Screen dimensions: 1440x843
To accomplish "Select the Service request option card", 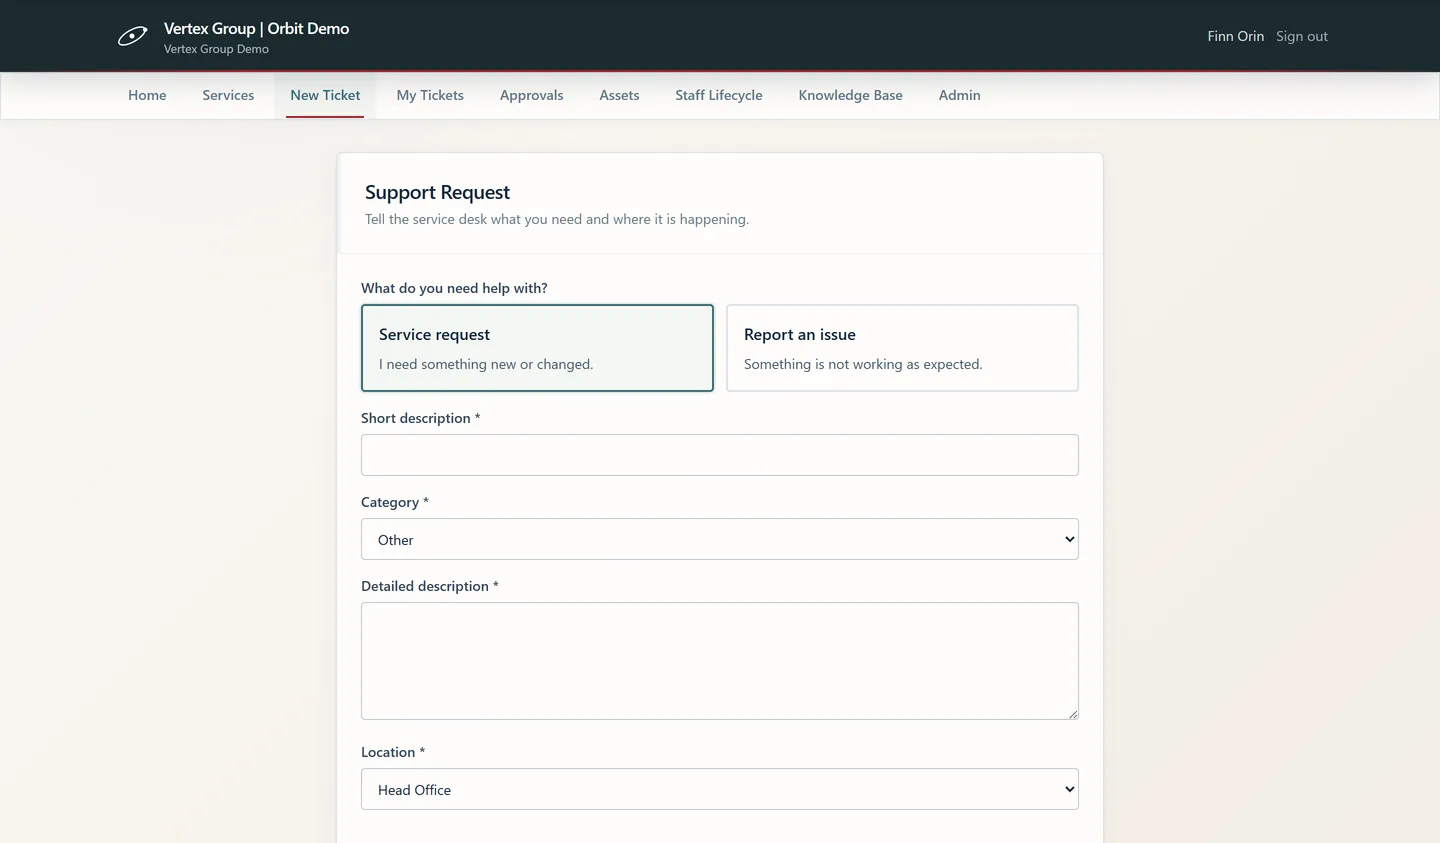I will click(537, 348).
